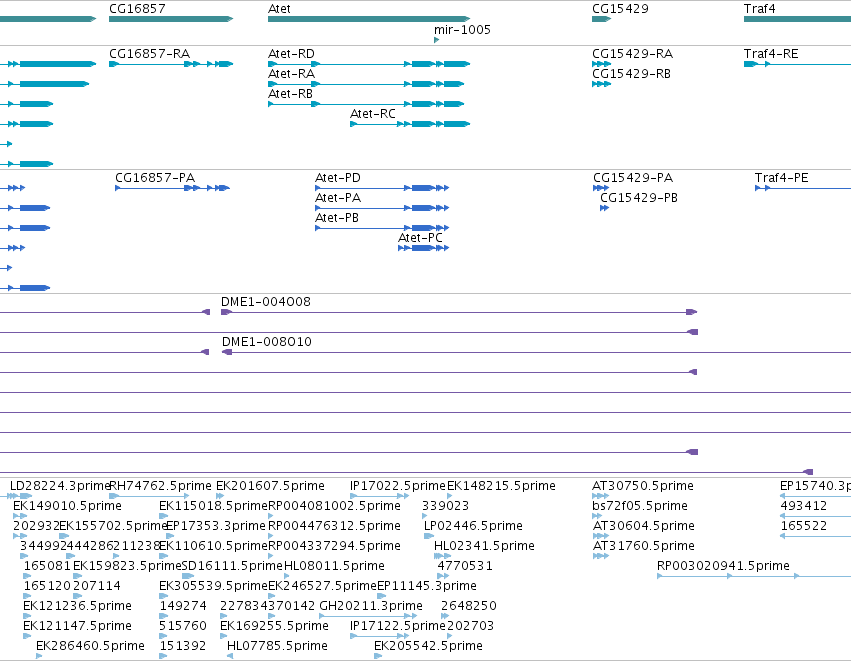Select protein Atet-PD
Image resolution: width=851 pixels, height=661 pixels.
pos(382,188)
